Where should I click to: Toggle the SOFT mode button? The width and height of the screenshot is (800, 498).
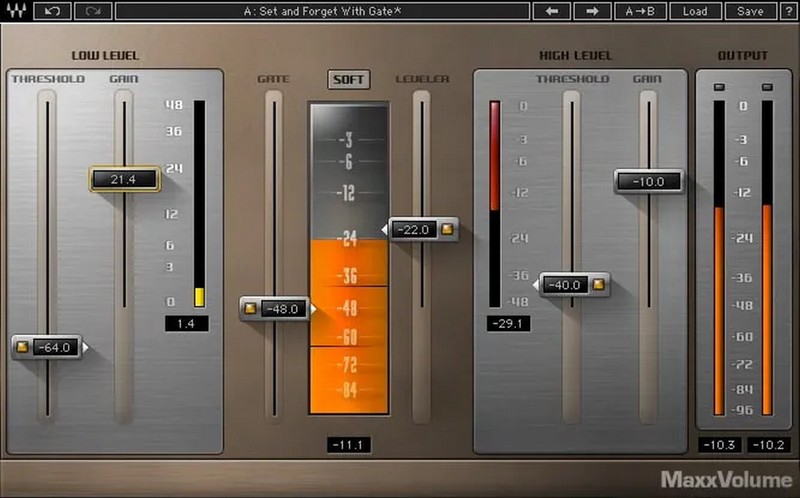349,79
